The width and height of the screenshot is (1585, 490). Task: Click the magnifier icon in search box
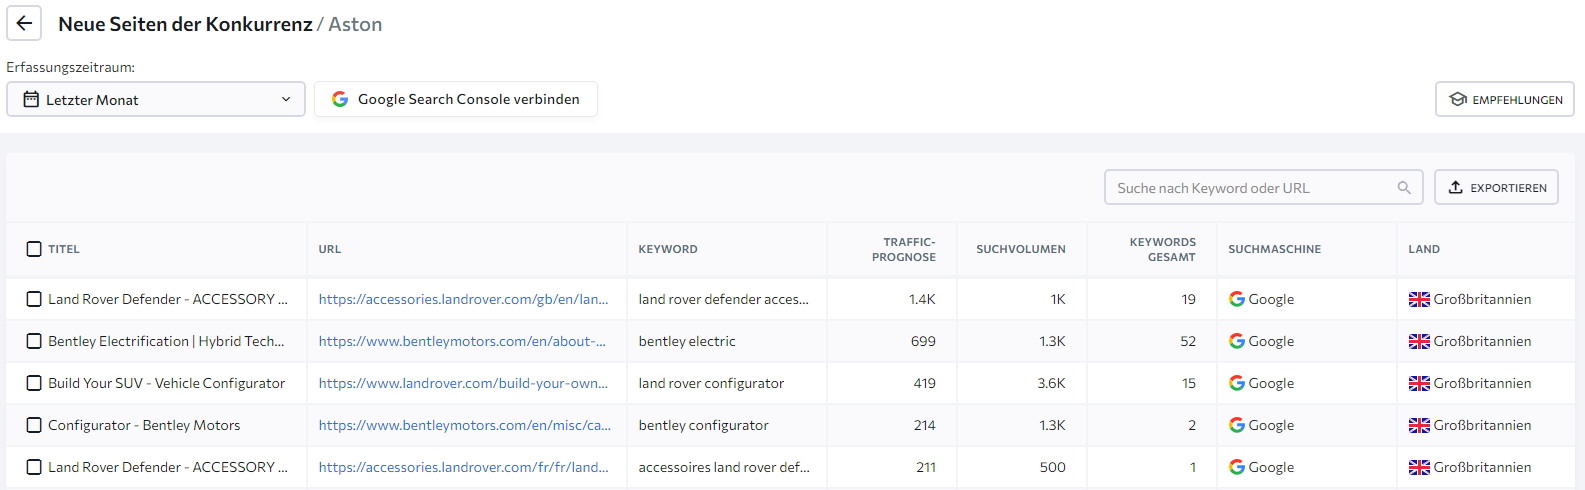(1404, 187)
